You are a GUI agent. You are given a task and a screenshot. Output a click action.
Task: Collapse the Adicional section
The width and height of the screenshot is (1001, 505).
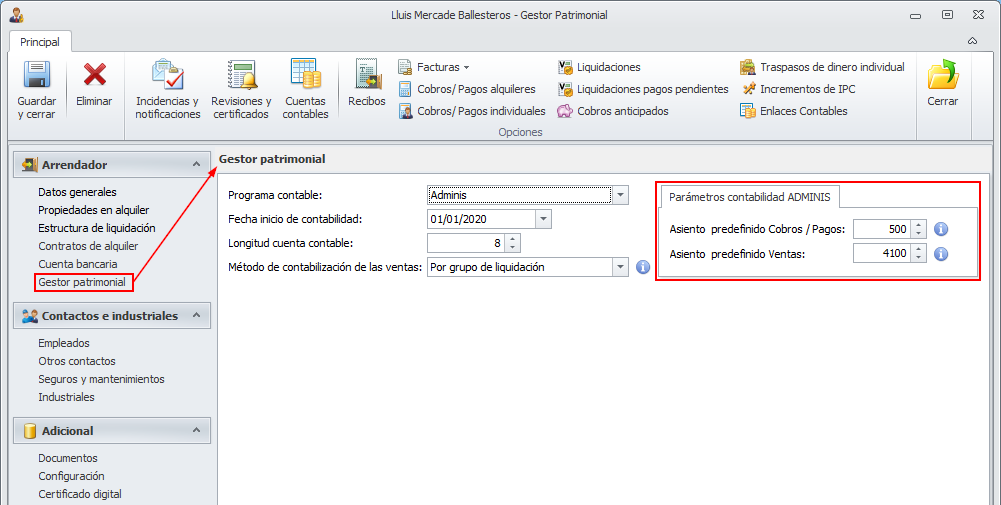[196, 430]
